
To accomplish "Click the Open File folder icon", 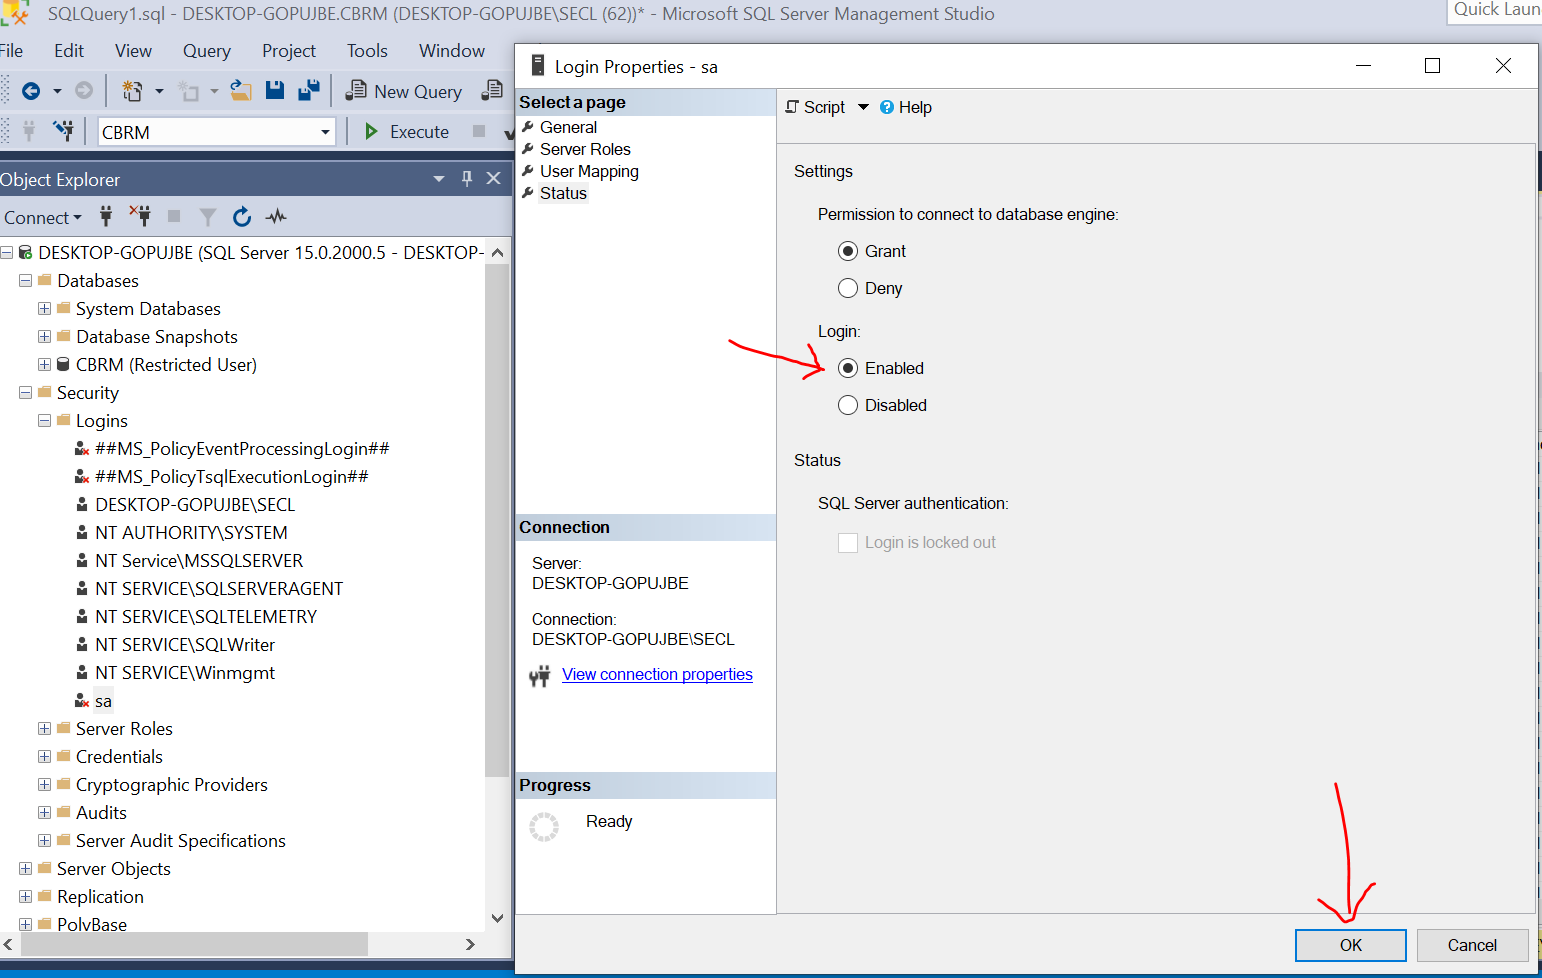I will click(x=241, y=91).
